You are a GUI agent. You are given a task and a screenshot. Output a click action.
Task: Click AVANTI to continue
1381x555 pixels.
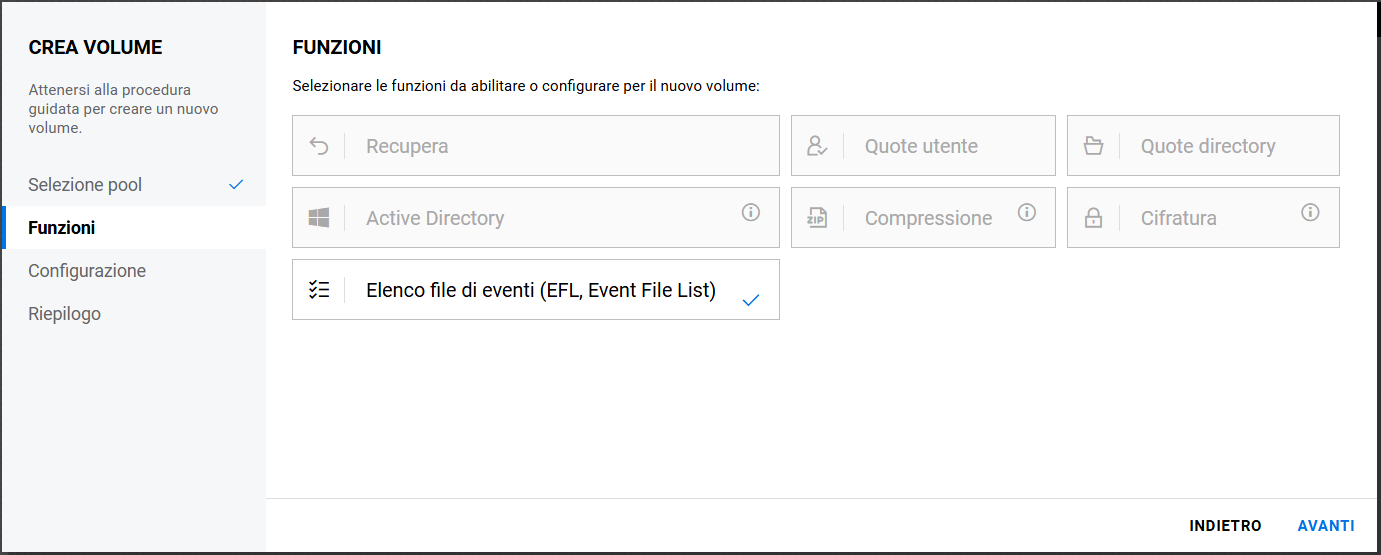point(1326,526)
